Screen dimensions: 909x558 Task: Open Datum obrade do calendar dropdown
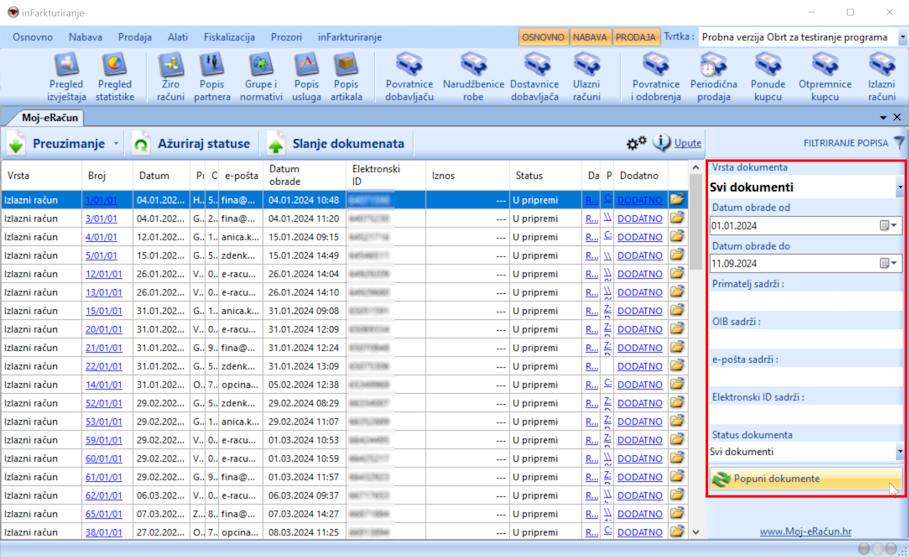click(x=888, y=263)
